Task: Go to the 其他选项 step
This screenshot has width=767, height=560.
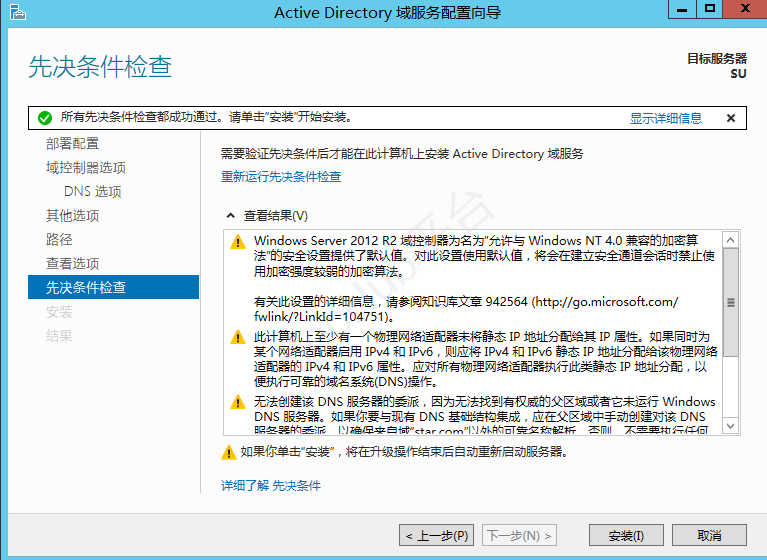Action: 72,215
